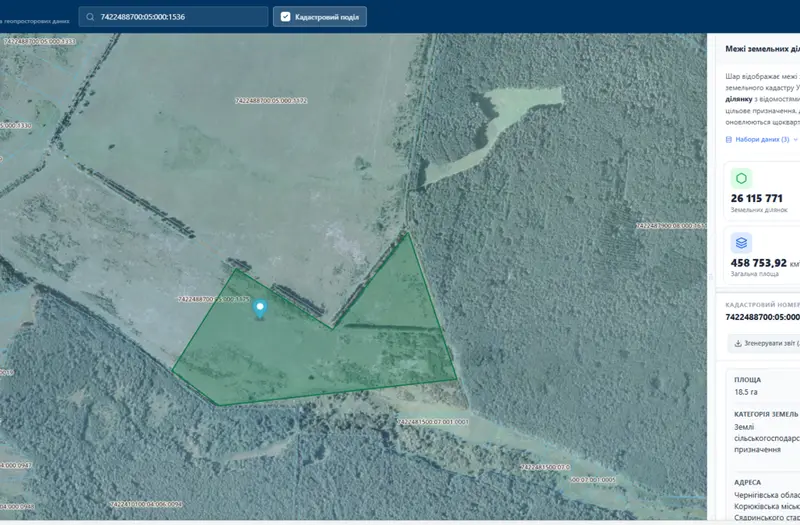Click the blue location pin marker on the map
The height and width of the screenshot is (525, 800).
coord(260,309)
